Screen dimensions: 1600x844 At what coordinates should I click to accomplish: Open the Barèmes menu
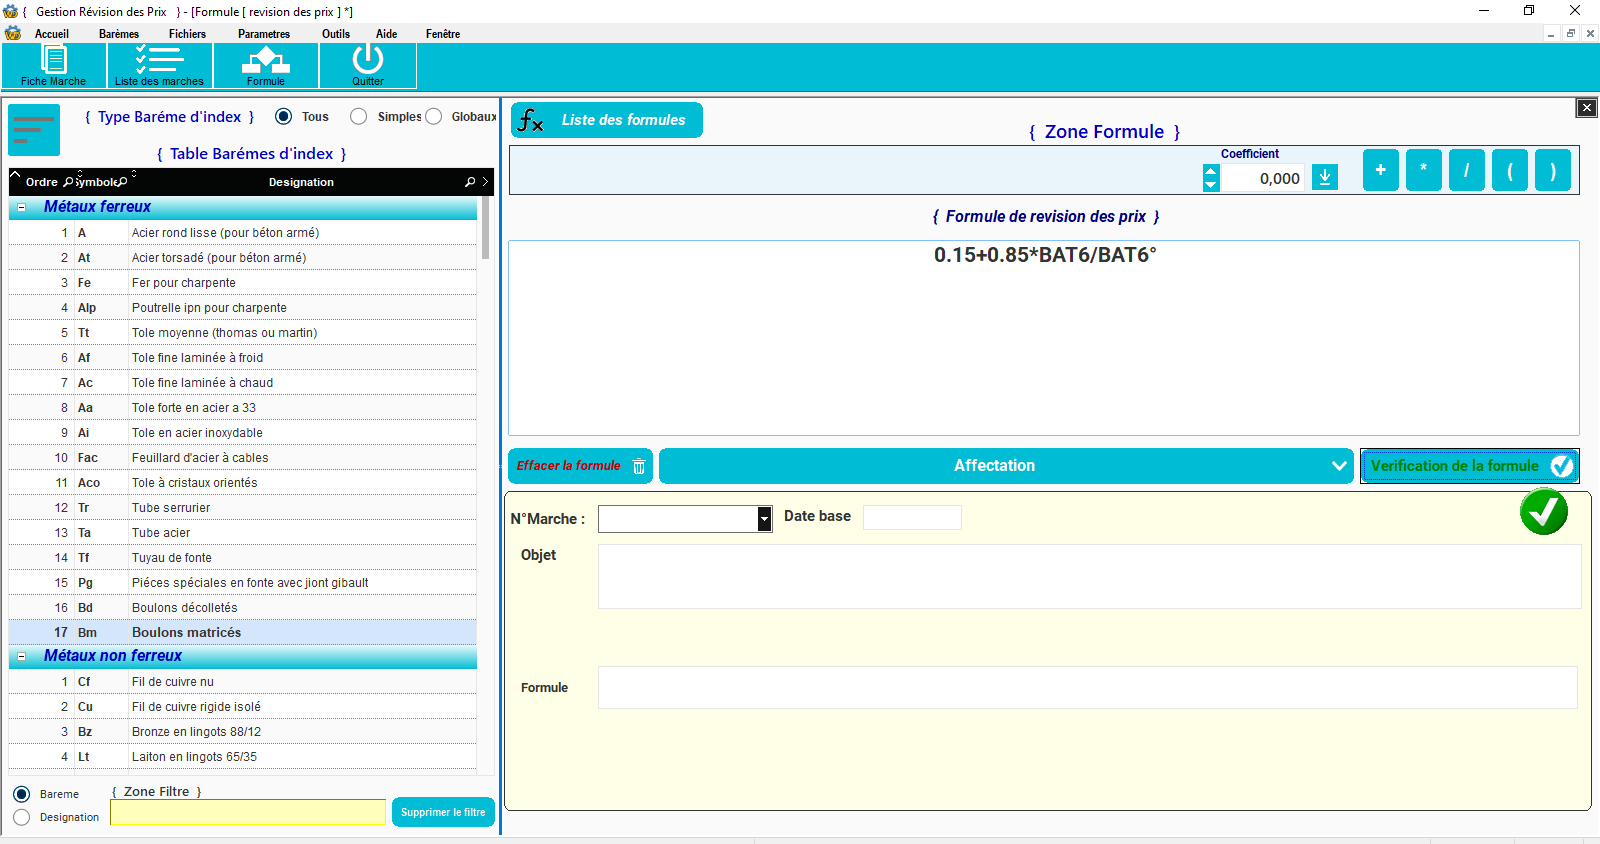[119, 34]
